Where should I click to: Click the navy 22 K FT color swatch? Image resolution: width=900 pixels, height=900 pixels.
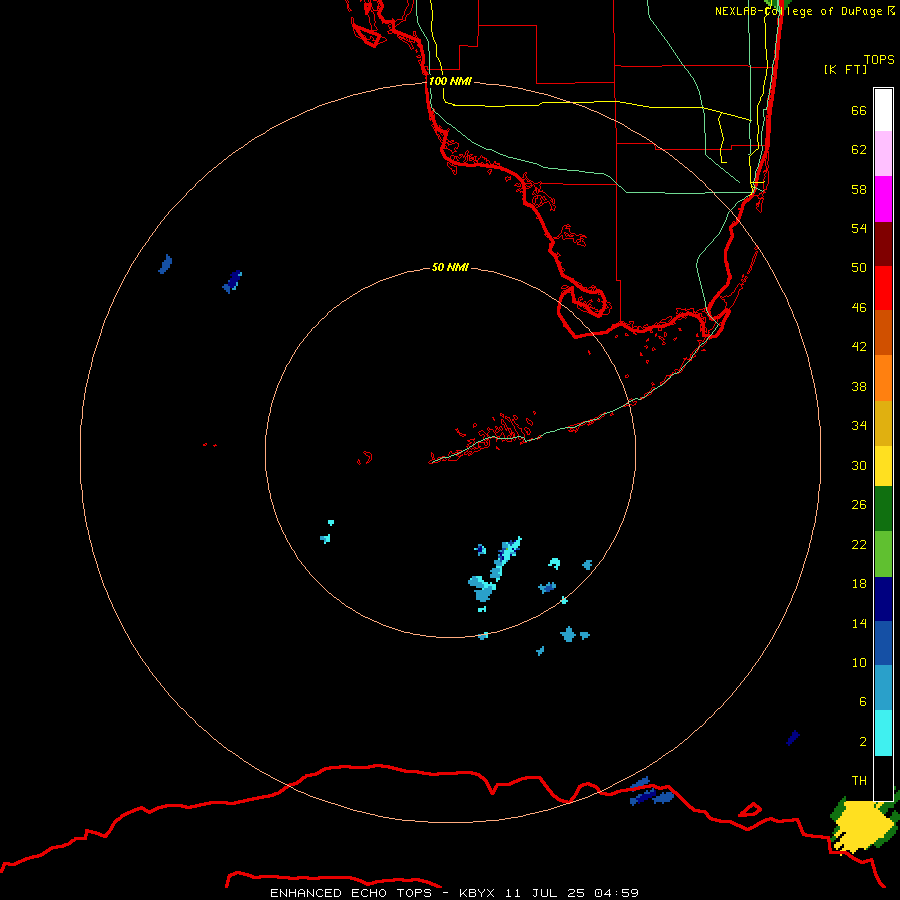883,599
